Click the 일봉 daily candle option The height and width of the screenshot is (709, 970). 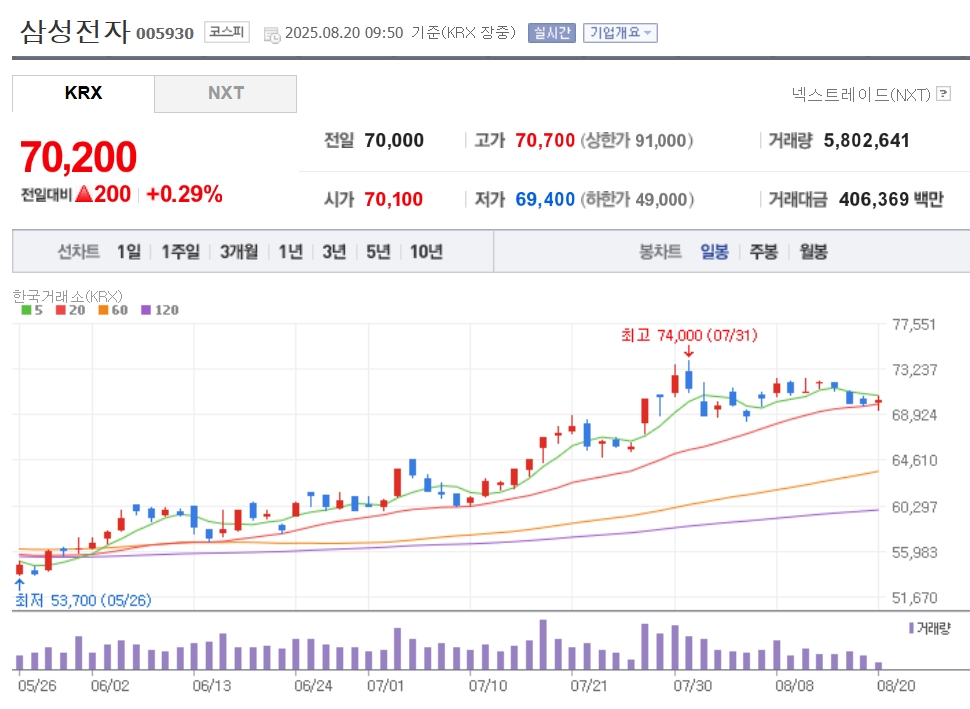pos(714,252)
